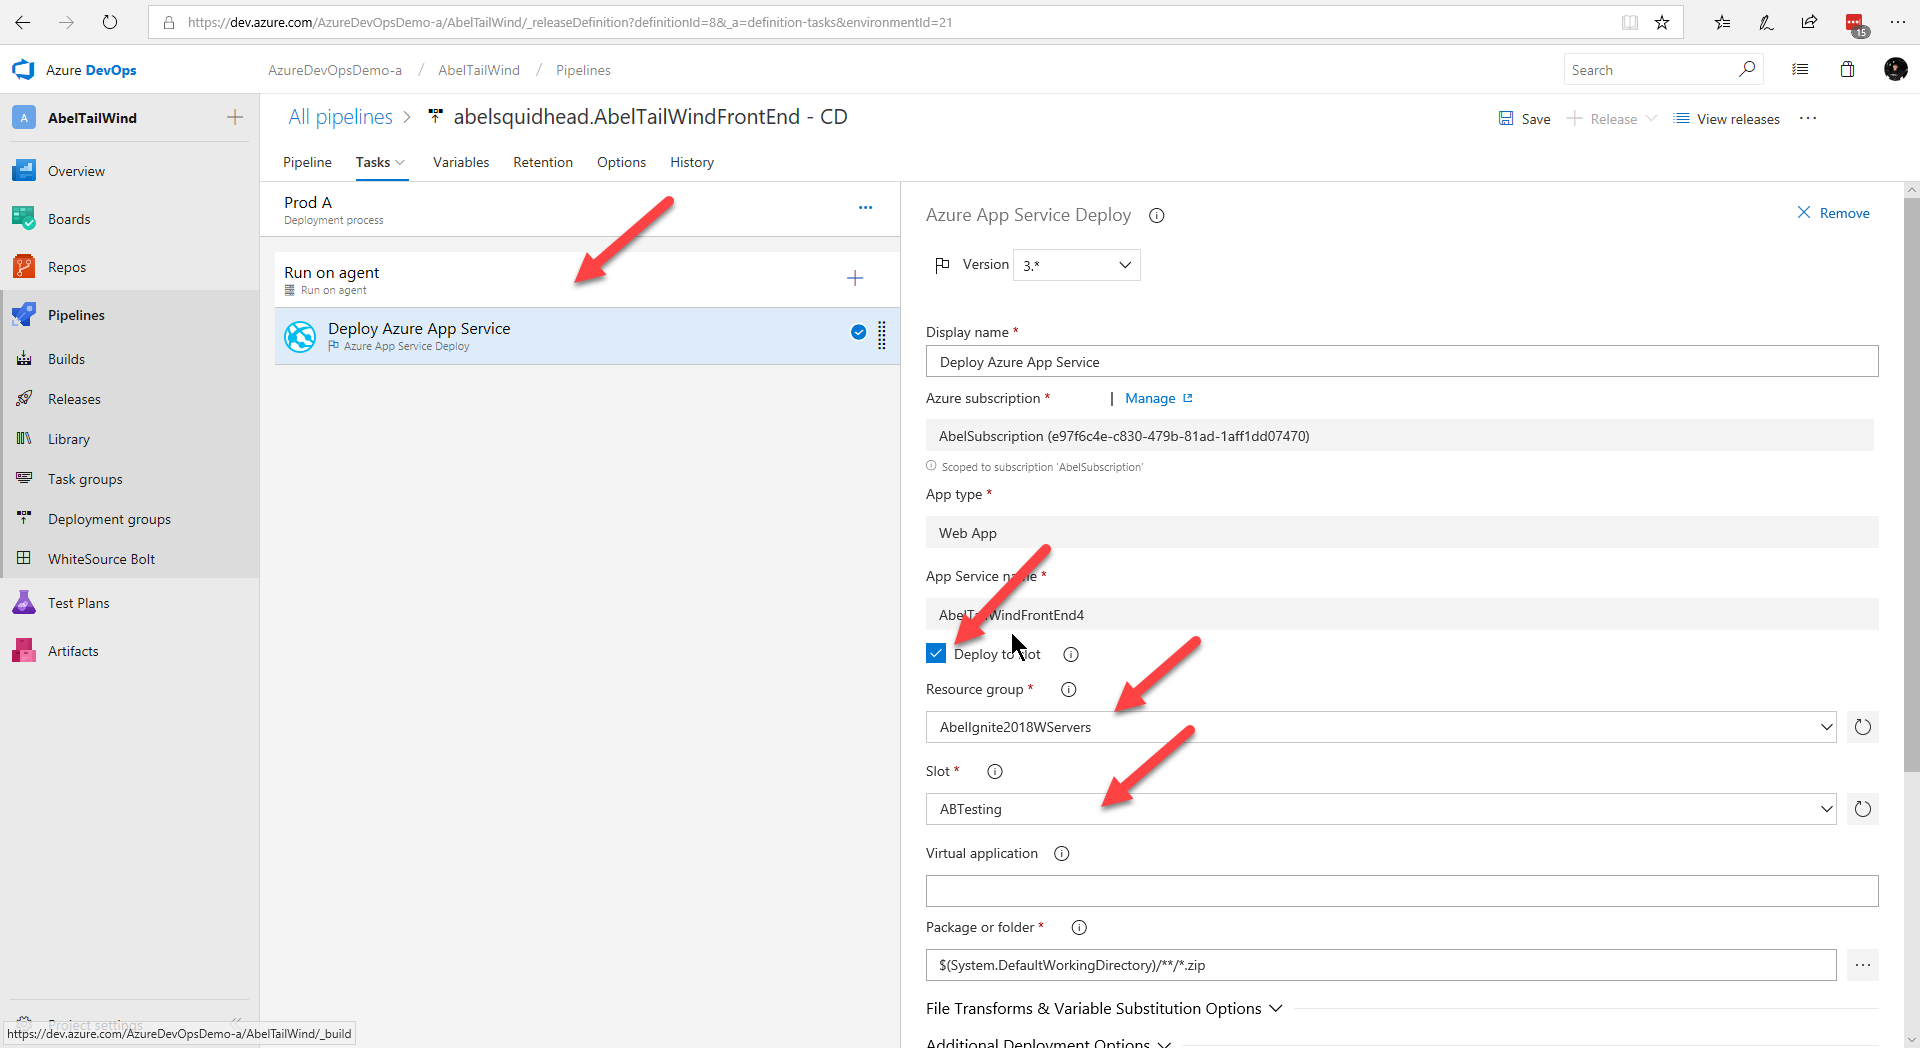Go to All pipelines breadcrumb
Image resolution: width=1920 pixels, height=1048 pixels.
(x=340, y=117)
